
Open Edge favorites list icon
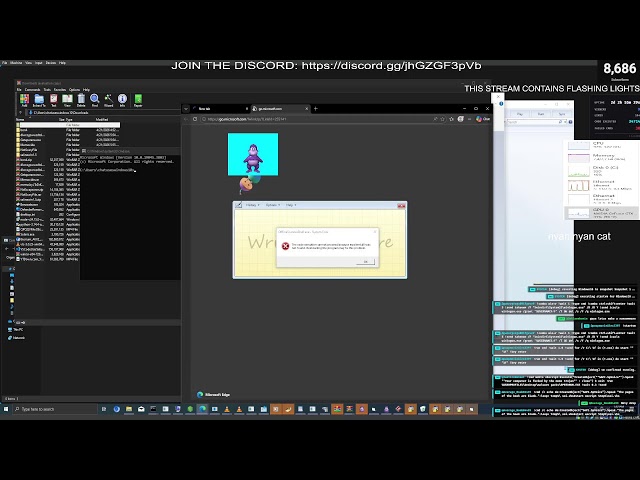coord(451,119)
